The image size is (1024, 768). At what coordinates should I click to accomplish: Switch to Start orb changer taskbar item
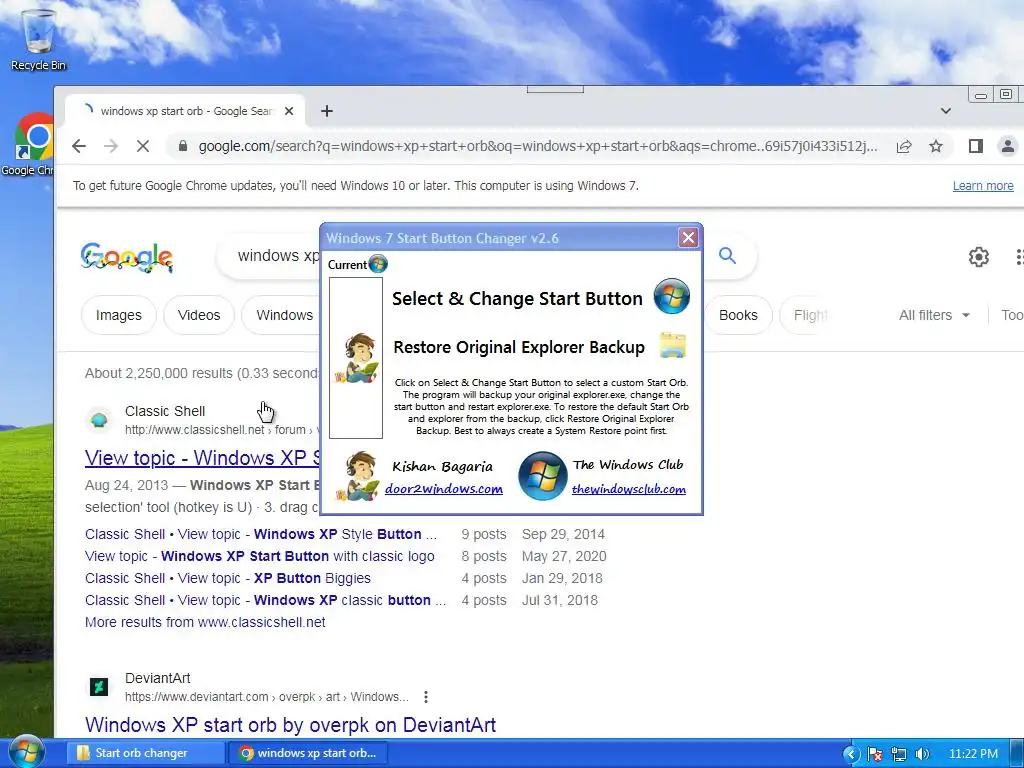click(144, 753)
